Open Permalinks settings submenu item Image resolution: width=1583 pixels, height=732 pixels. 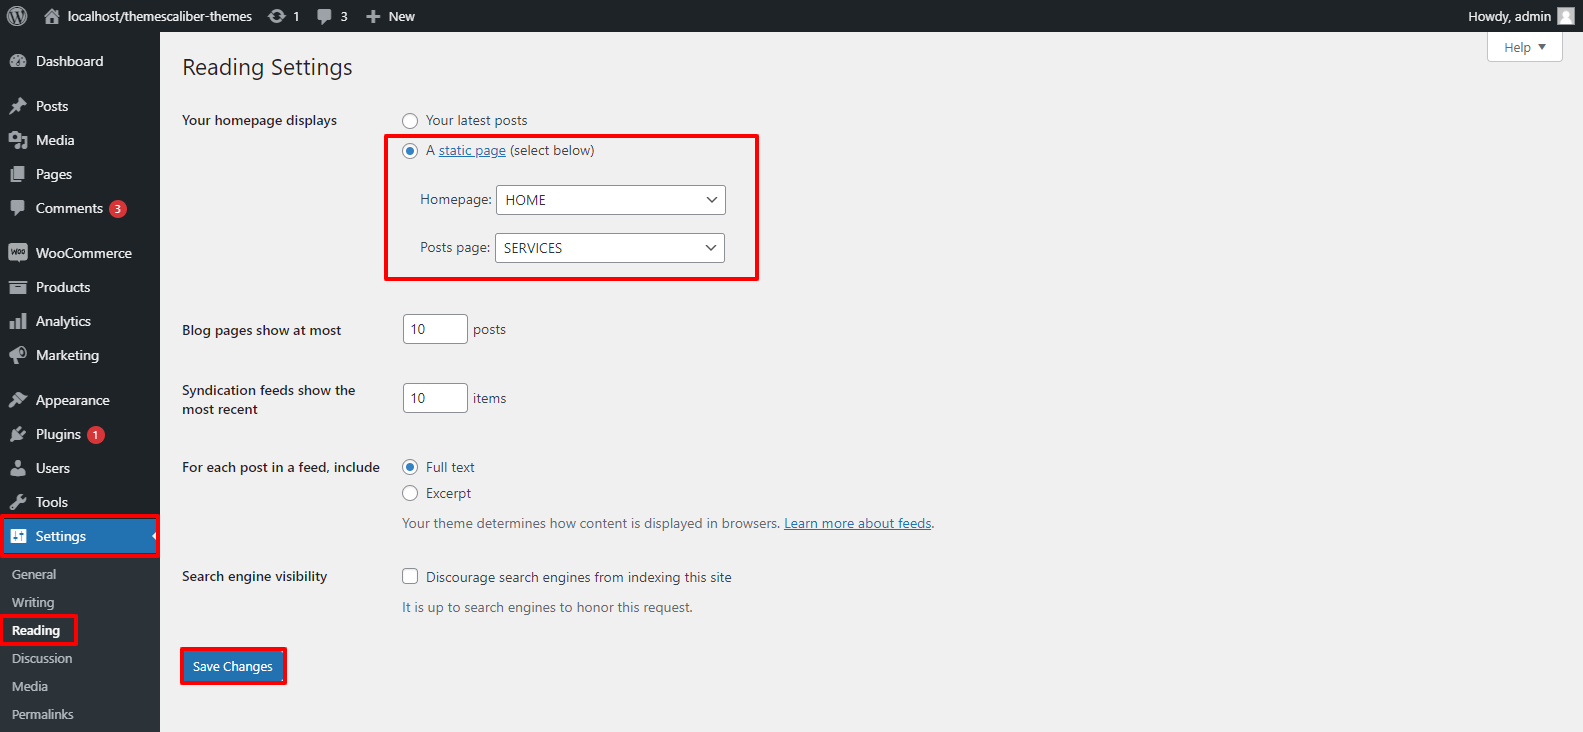[x=43, y=714]
